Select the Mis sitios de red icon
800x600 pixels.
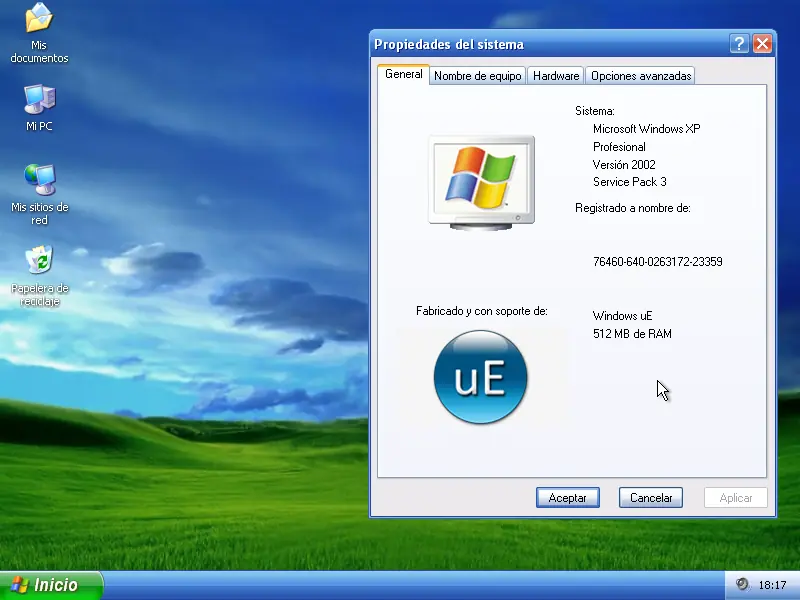tap(39, 194)
